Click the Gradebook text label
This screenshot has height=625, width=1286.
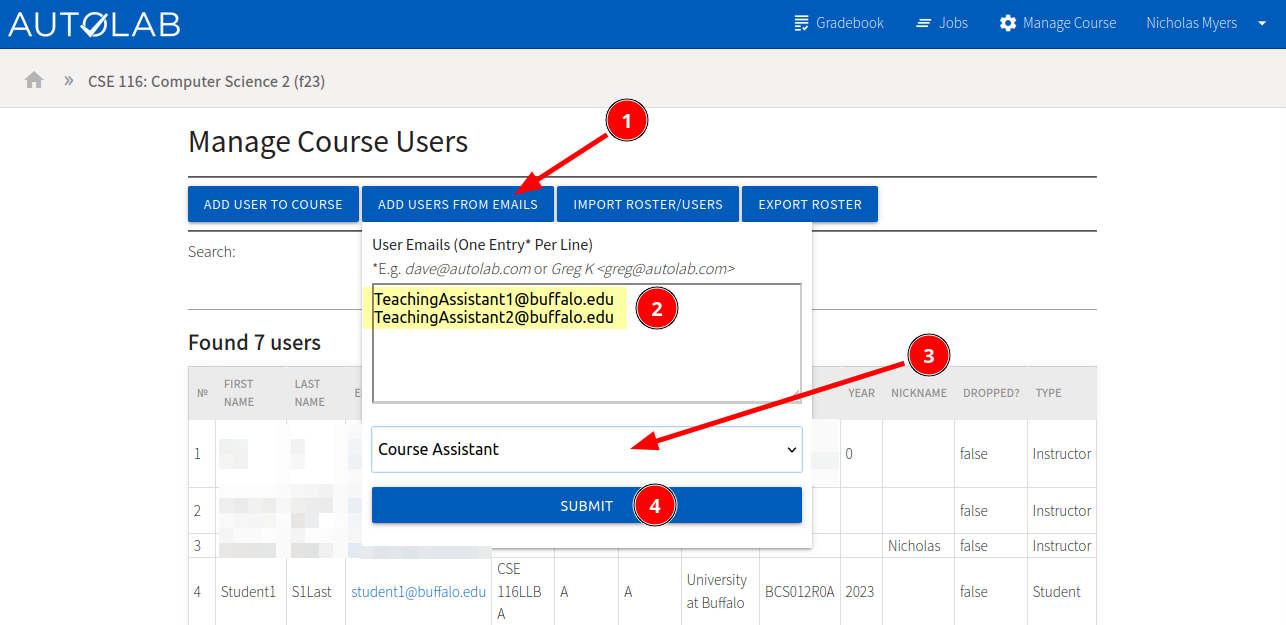850,23
